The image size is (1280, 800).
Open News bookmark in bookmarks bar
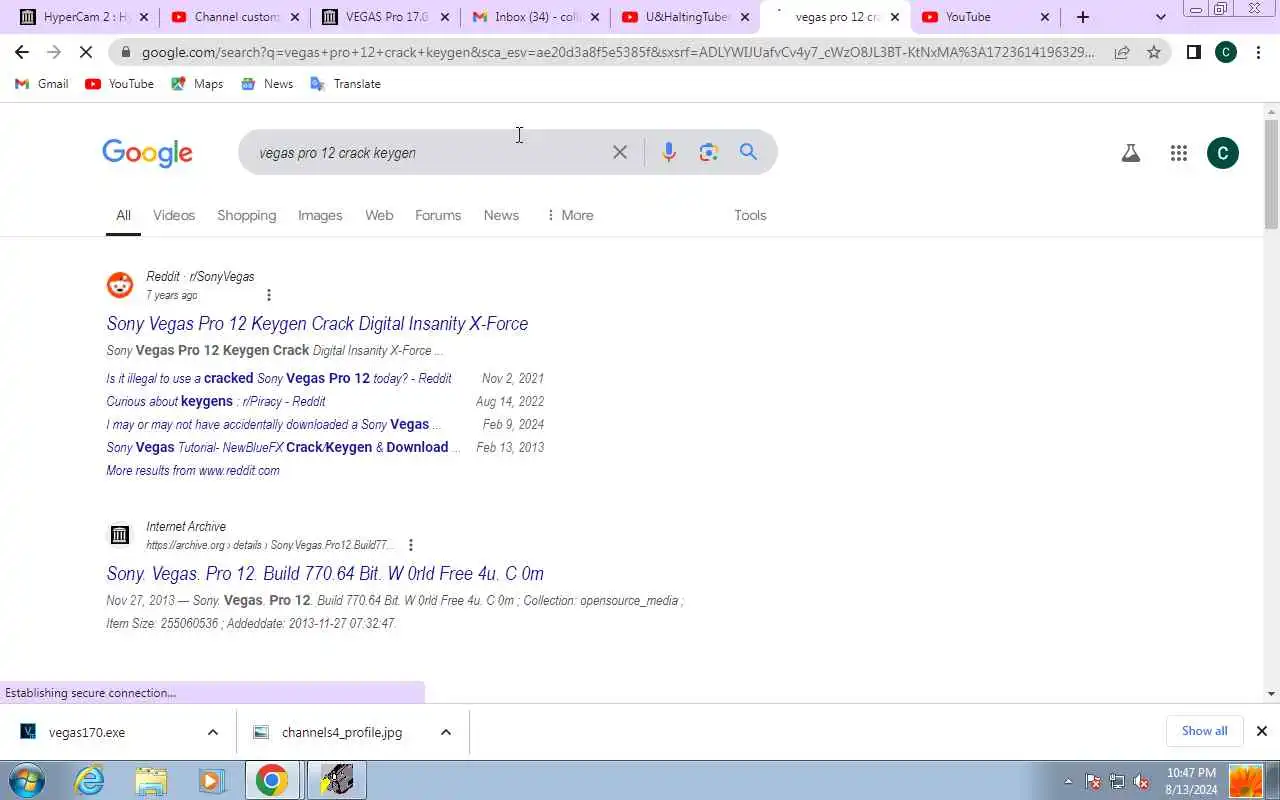[x=267, y=84]
